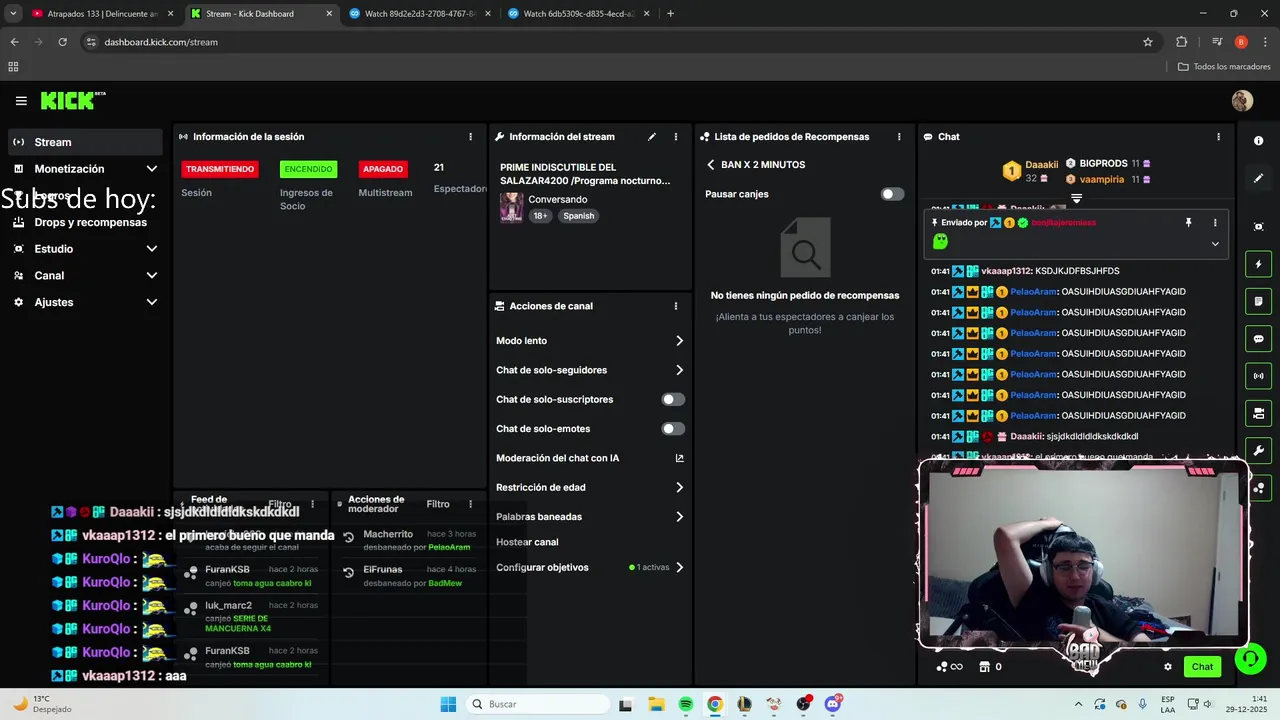Open Restricción de edad chevron

coord(680,488)
